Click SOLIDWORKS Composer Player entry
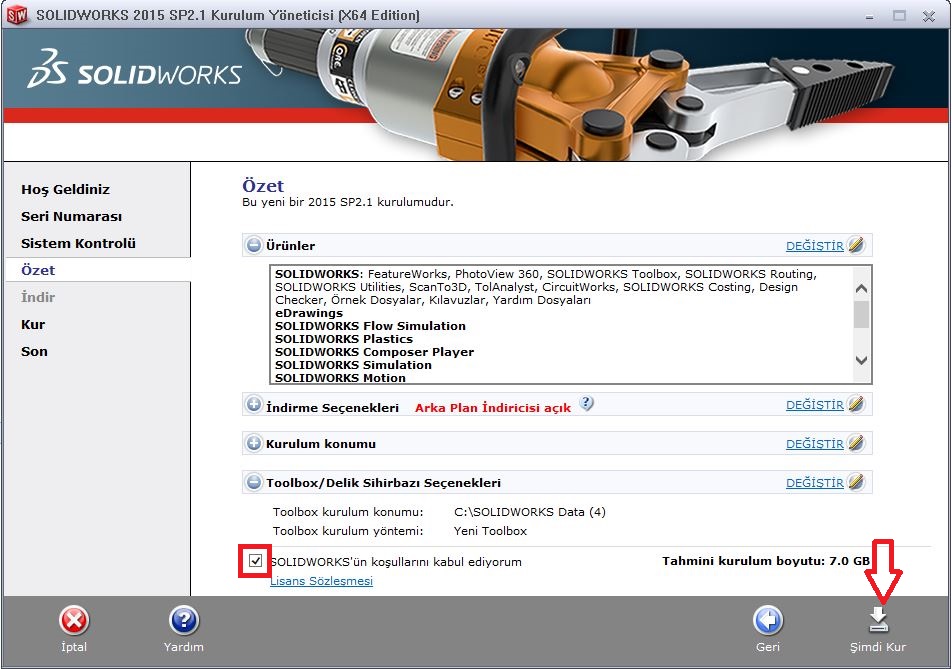 tap(374, 352)
